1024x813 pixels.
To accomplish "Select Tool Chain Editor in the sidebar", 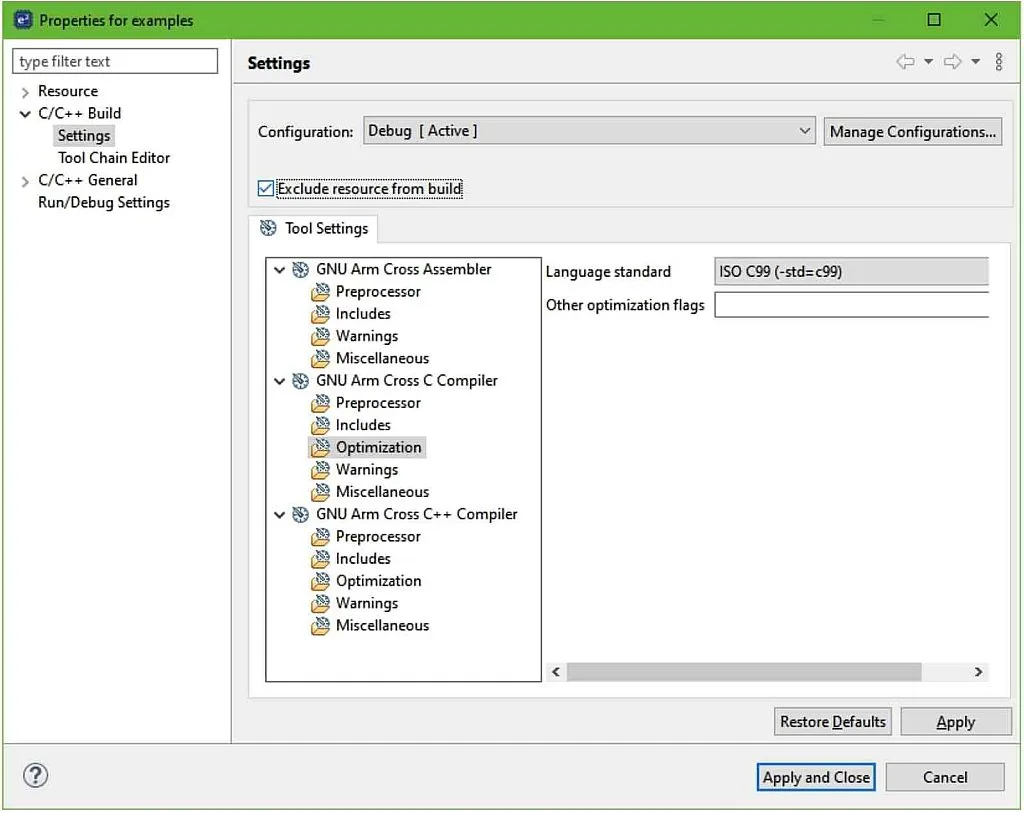I will click(113, 157).
